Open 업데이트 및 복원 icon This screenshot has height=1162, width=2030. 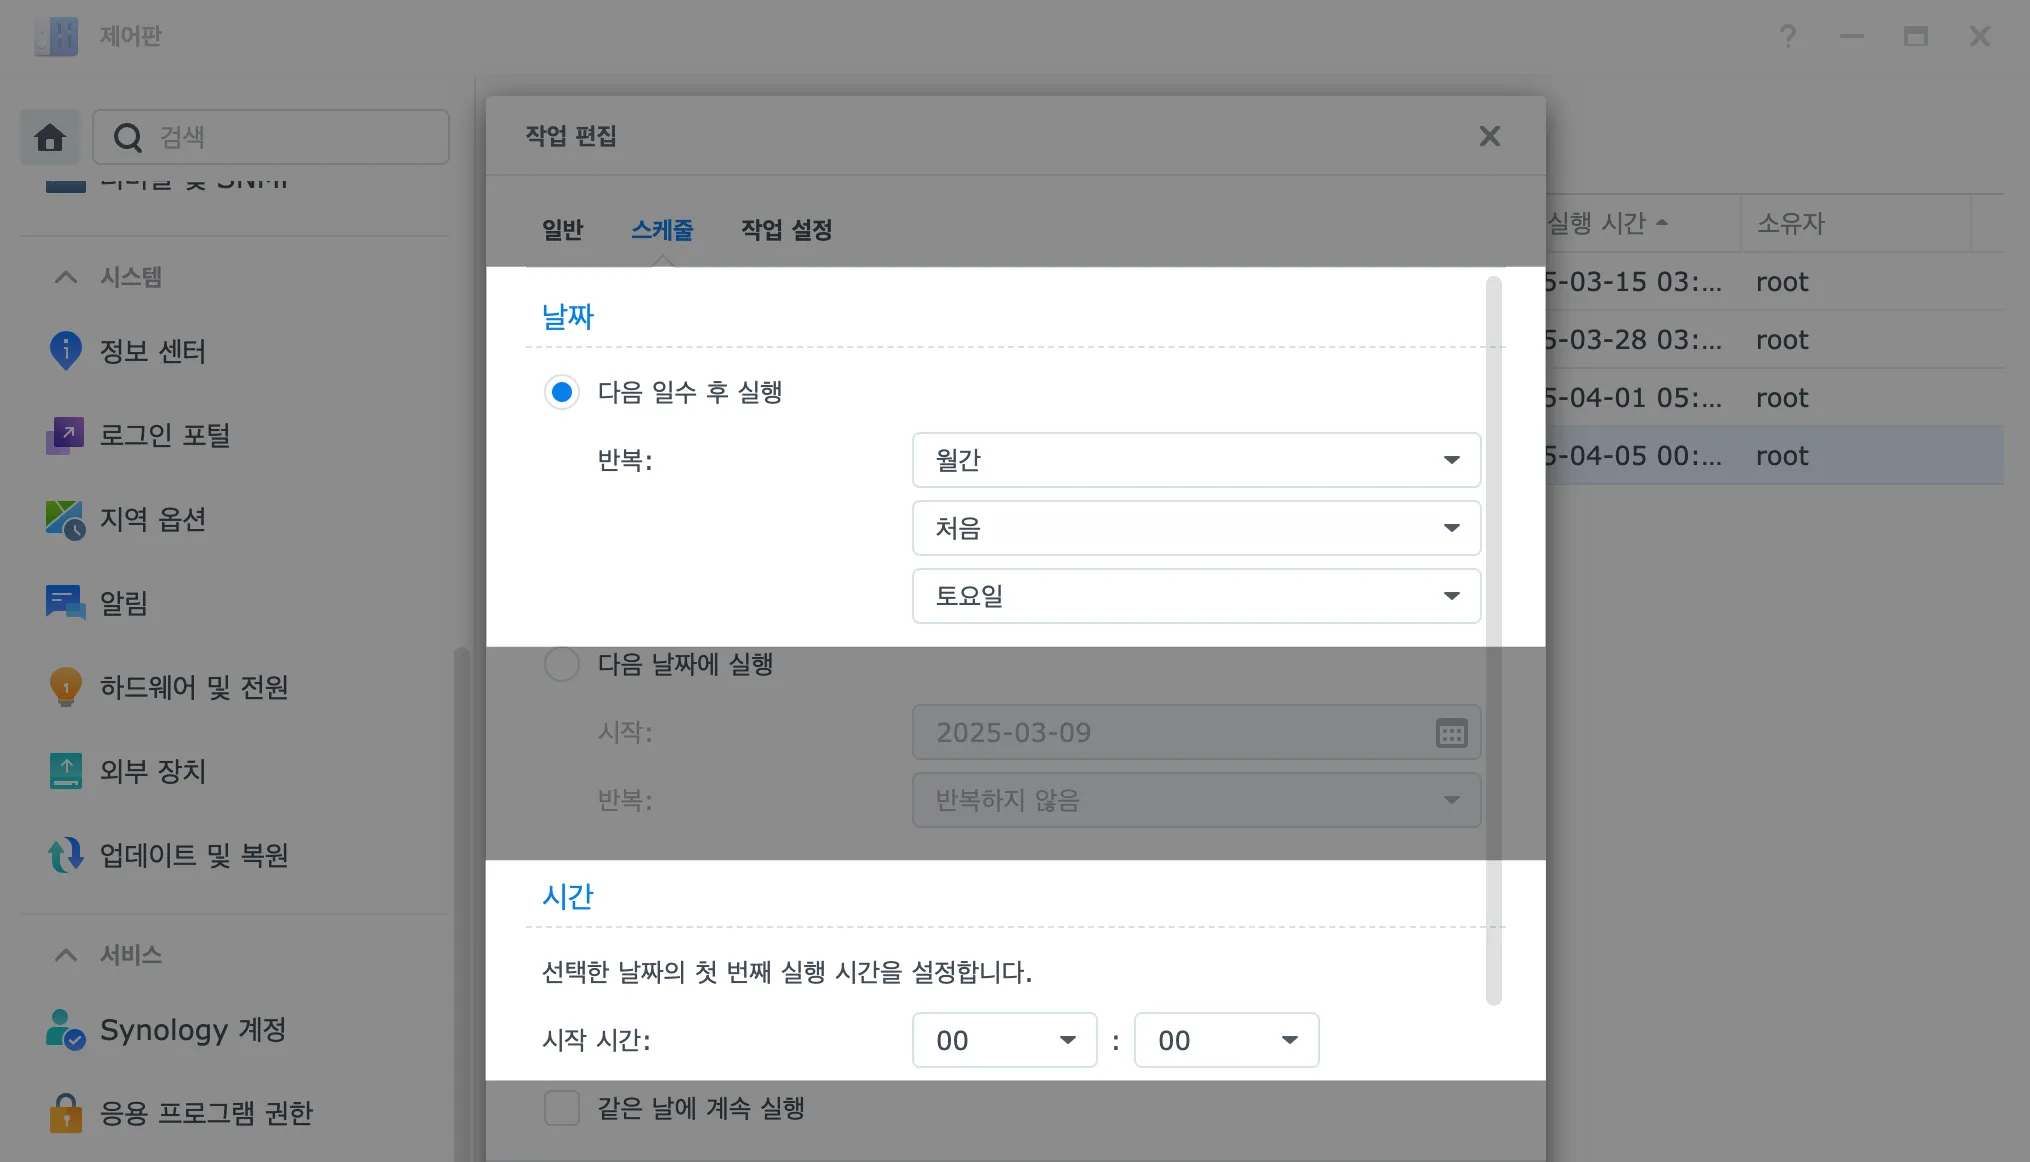[x=65, y=855]
